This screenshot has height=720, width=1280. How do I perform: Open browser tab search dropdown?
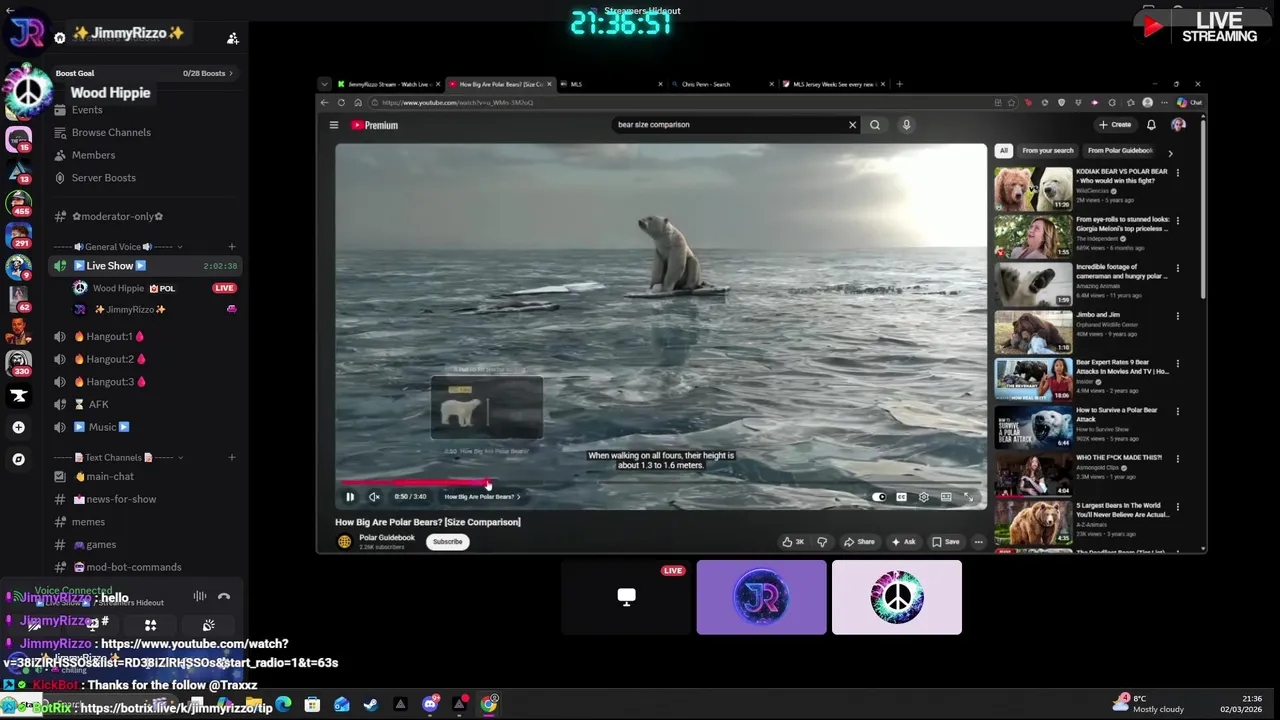(x=324, y=84)
